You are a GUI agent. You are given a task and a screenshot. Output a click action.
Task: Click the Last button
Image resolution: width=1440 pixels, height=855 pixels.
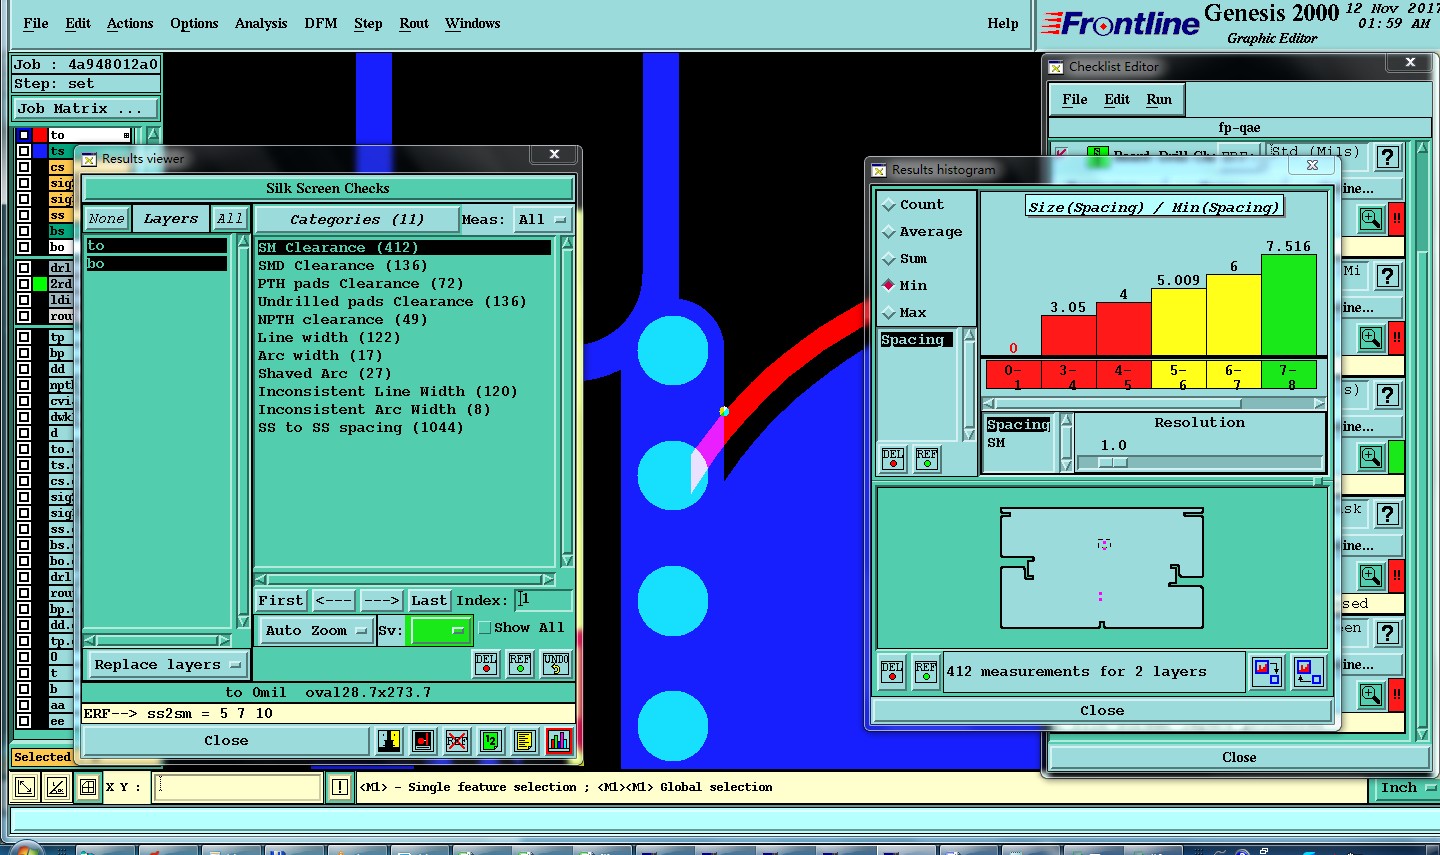pyautogui.click(x=429, y=600)
